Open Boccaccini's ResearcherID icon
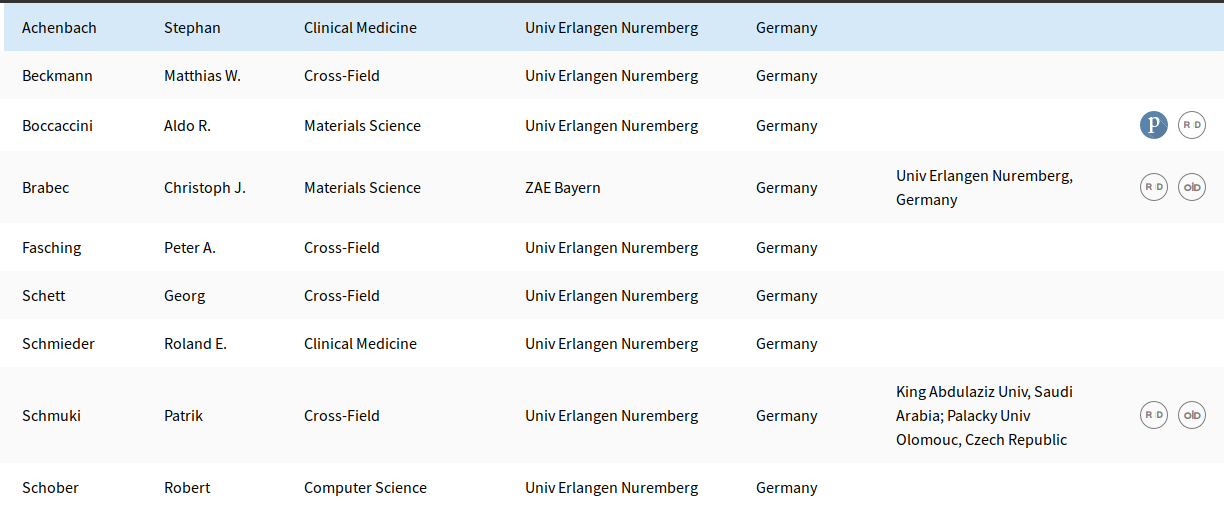The height and width of the screenshot is (509, 1224). click(x=1192, y=125)
